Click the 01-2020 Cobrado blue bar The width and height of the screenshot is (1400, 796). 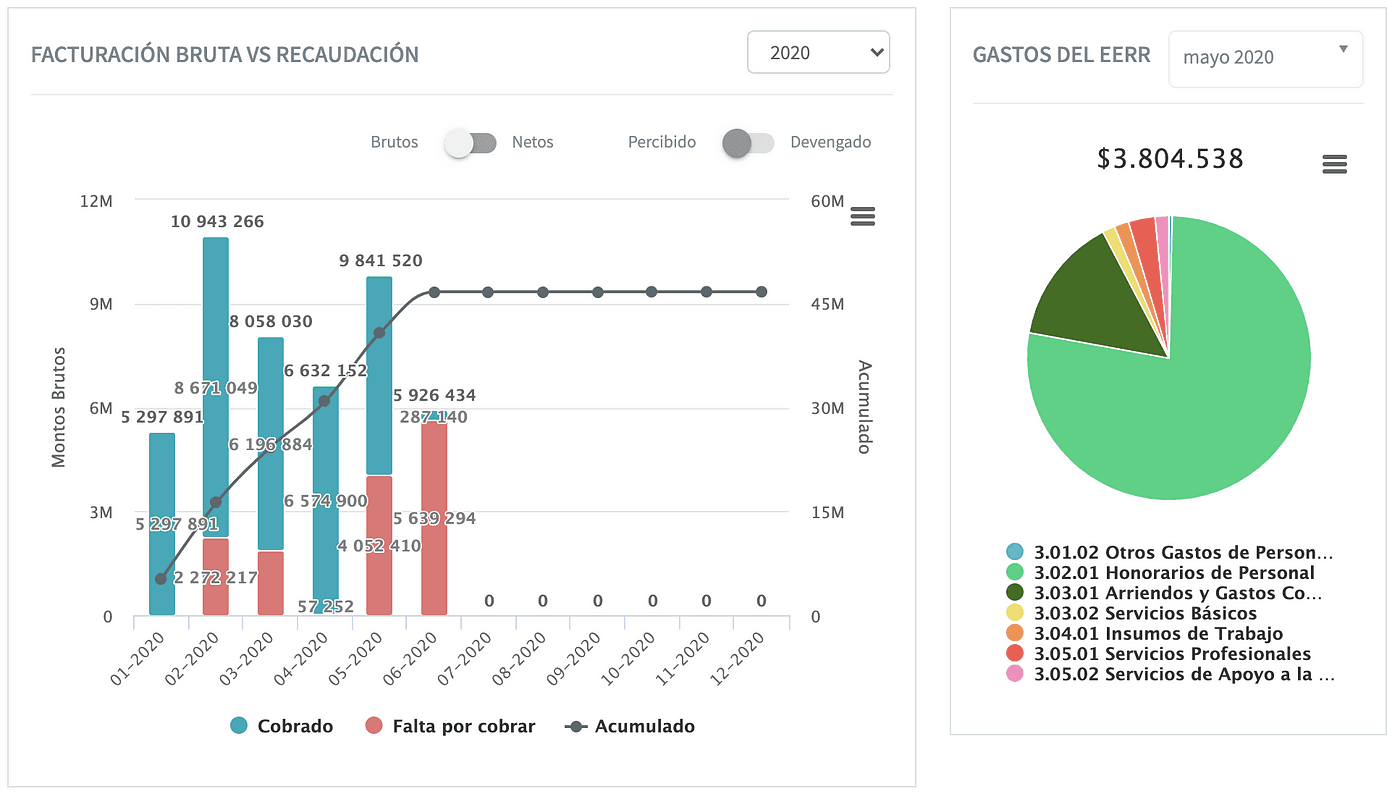(162, 523)
